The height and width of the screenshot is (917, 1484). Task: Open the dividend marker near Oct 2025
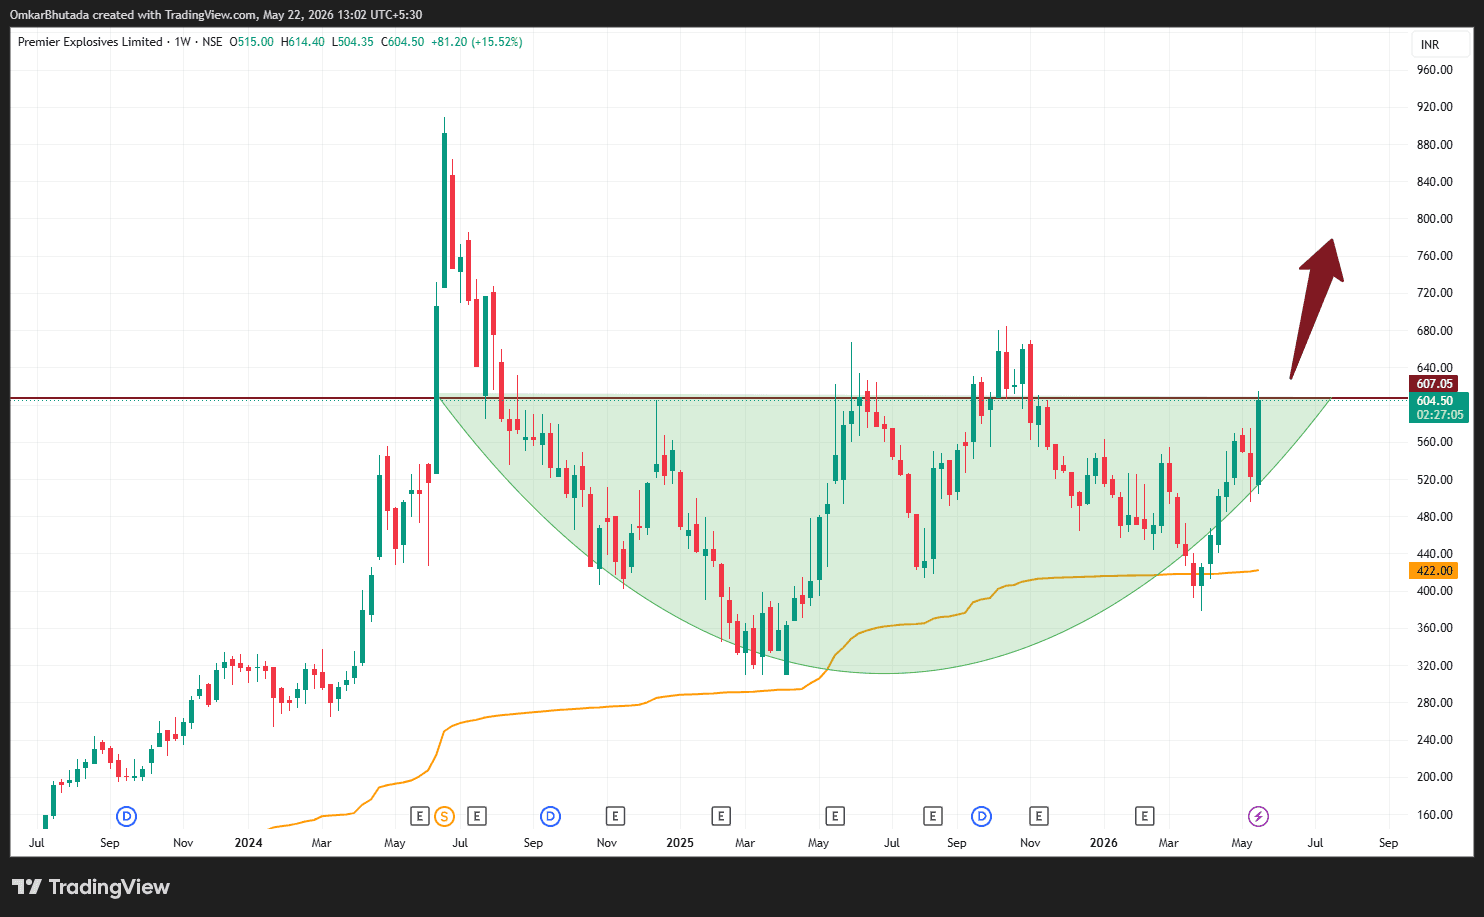tap(982, 817)
